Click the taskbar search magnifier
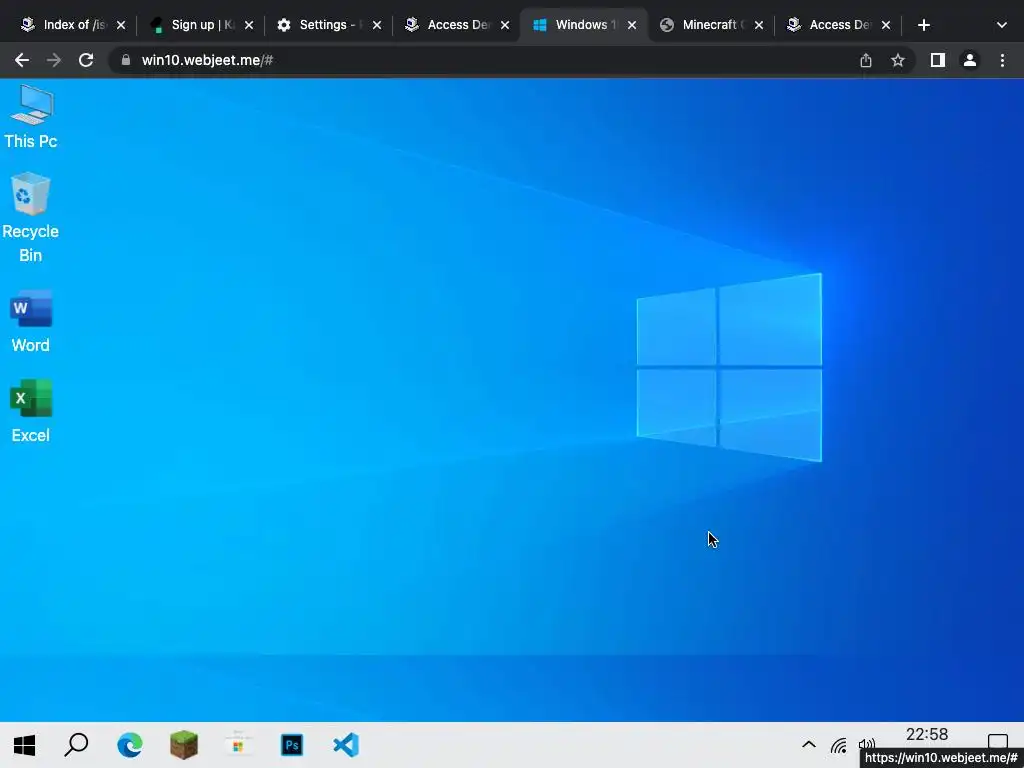The width and height of the screenshot is (1024, 768). click(76, 744)
